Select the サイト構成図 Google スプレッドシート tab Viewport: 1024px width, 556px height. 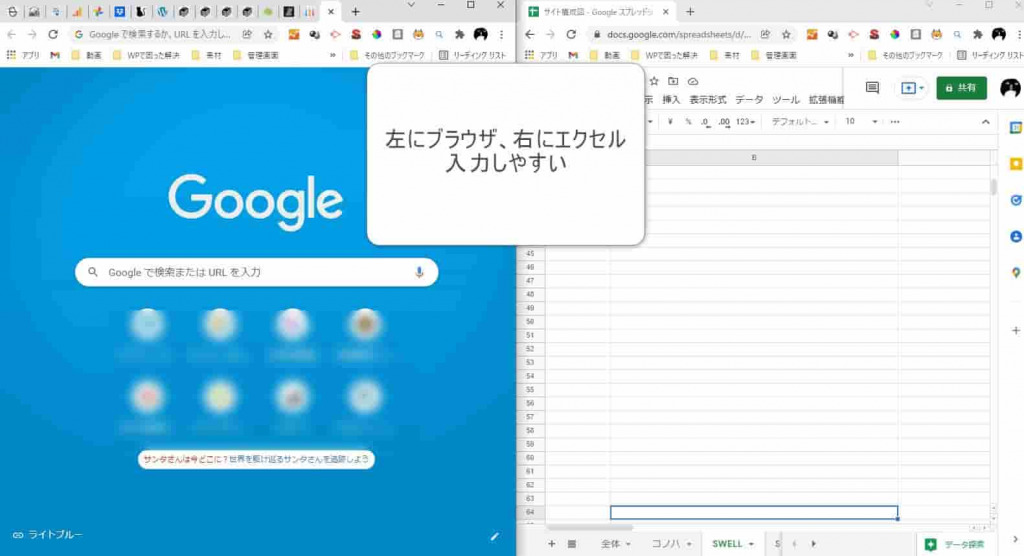tap(598, 12)
